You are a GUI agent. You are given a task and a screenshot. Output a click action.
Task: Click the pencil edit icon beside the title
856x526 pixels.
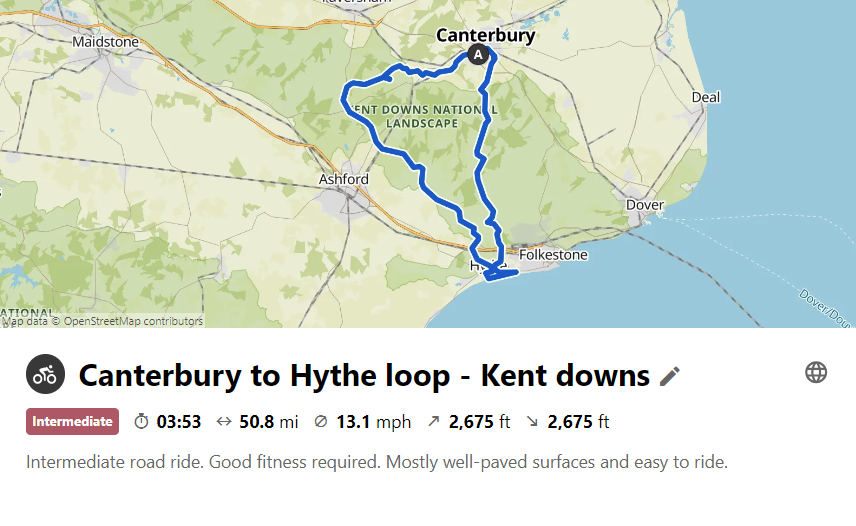tap(670, 376)
